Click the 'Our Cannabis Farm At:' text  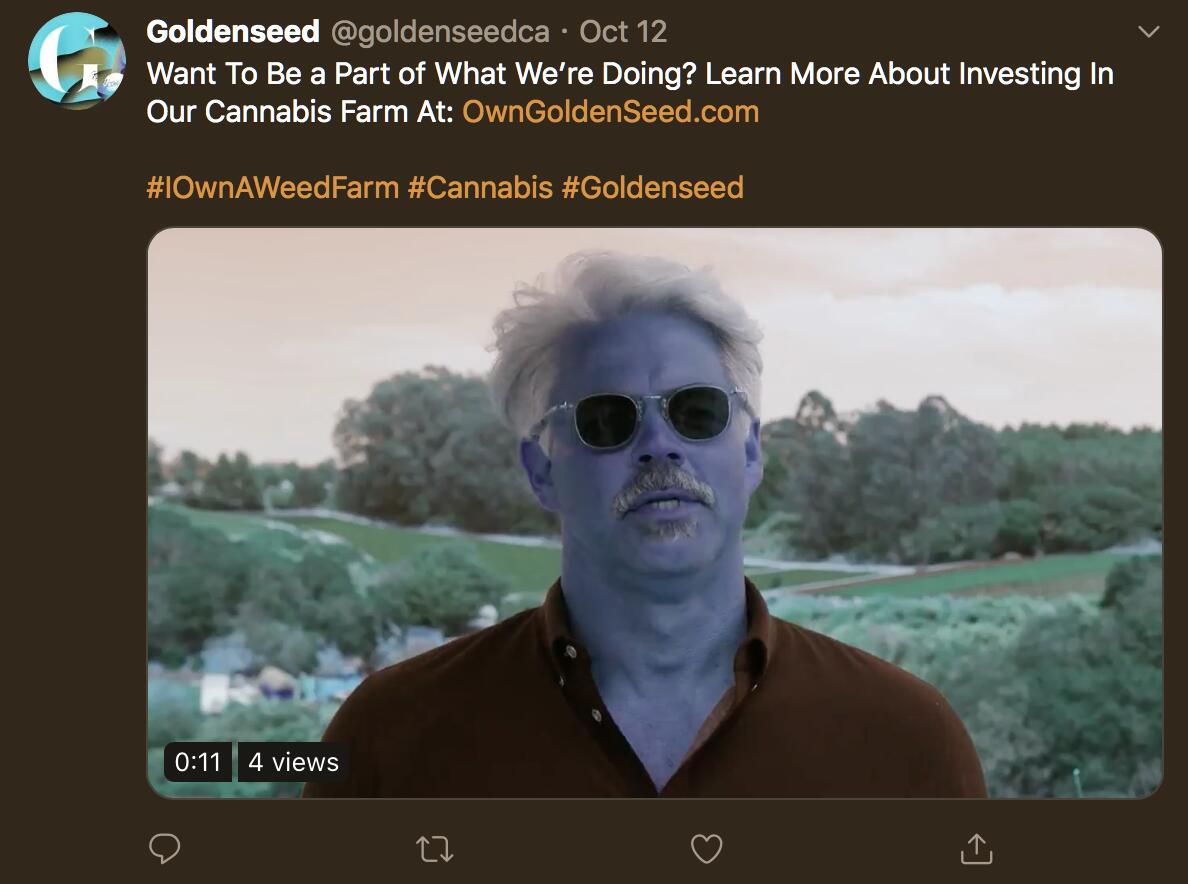[300, 111]
